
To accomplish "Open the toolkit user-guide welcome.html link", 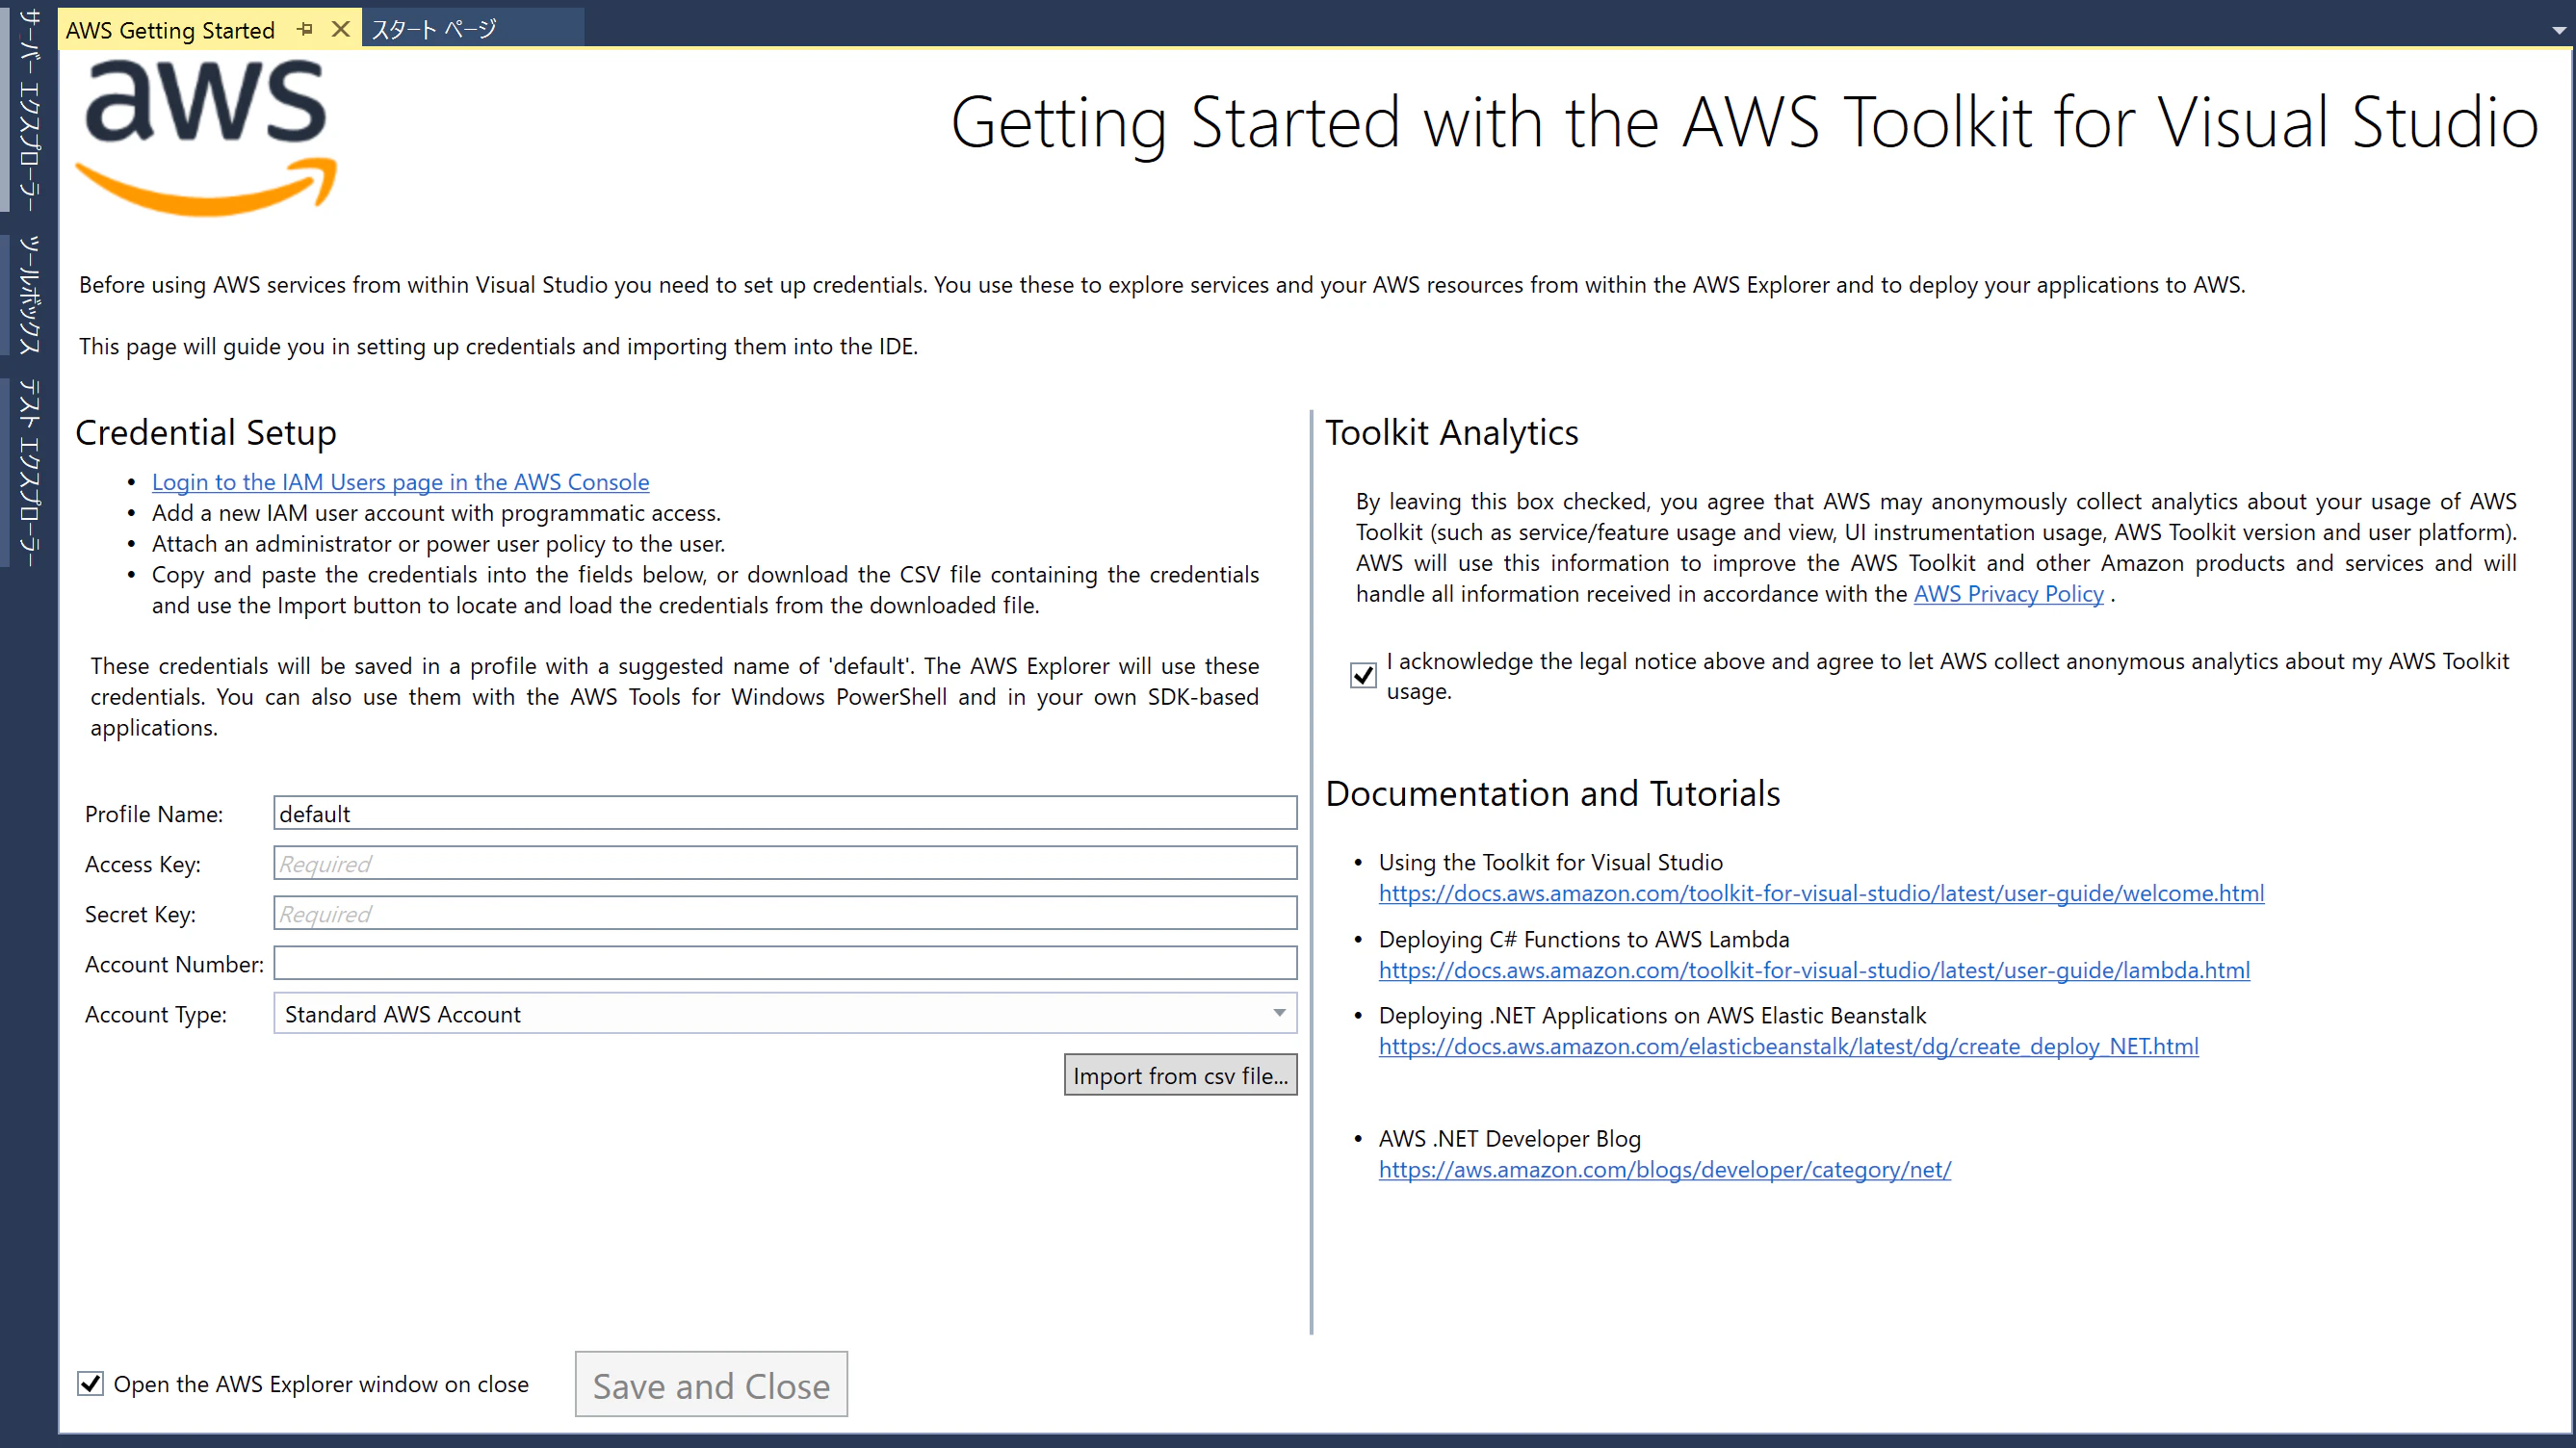I will tap(1821, 893).
